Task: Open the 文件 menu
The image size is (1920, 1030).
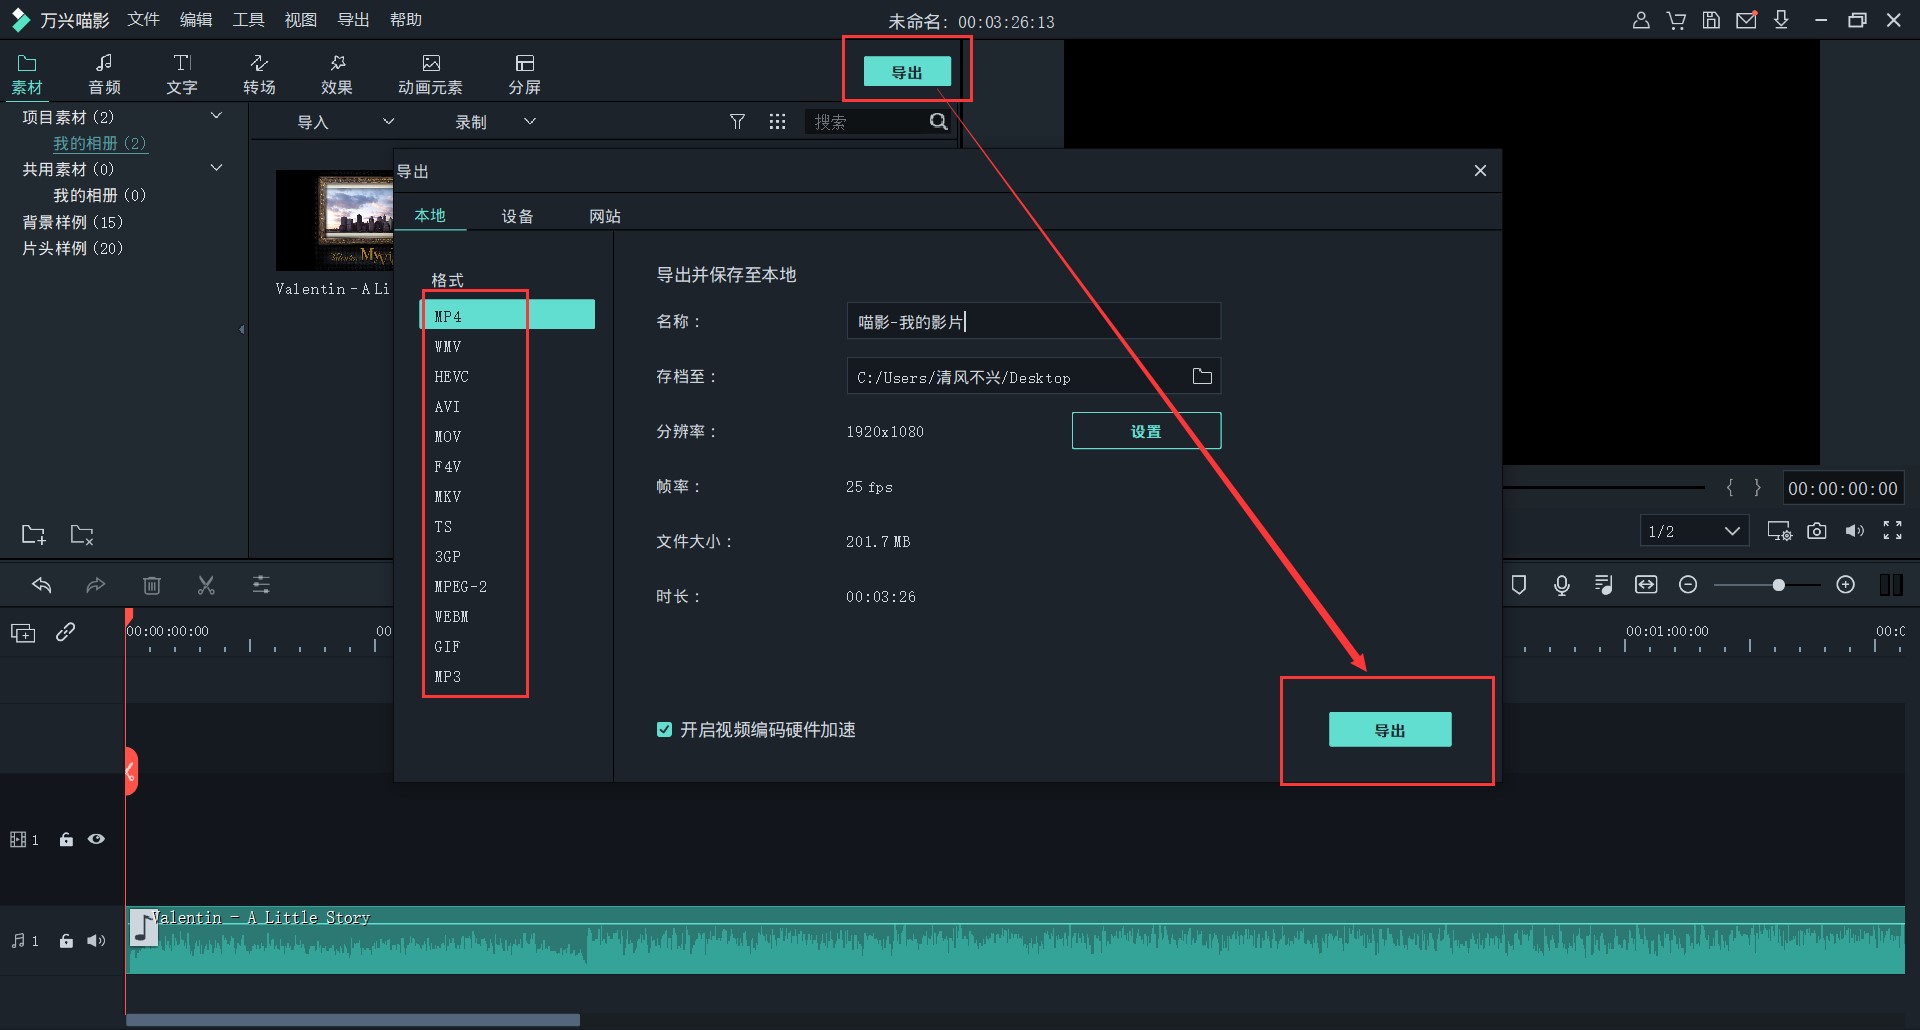Action: (144, 20)
